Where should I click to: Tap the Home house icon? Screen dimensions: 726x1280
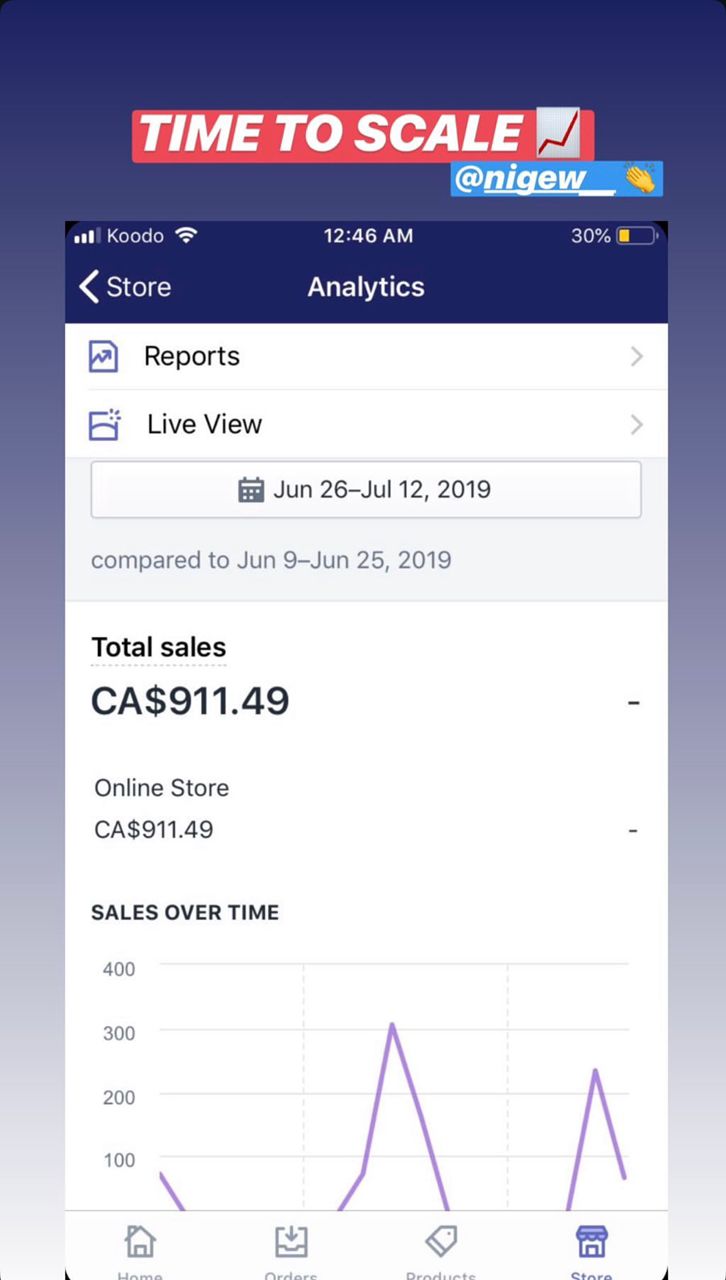click(140, 1242)
